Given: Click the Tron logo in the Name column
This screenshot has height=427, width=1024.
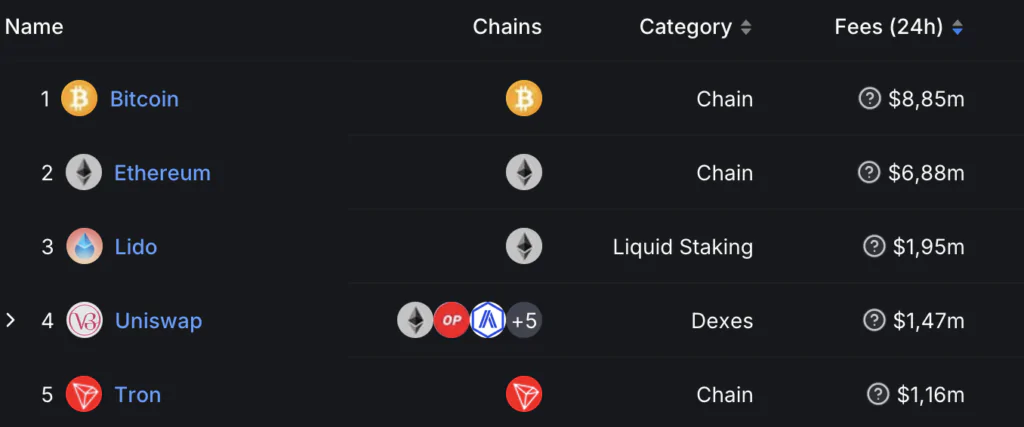Looking at the screenshot, I should click(x=84, y=394).
